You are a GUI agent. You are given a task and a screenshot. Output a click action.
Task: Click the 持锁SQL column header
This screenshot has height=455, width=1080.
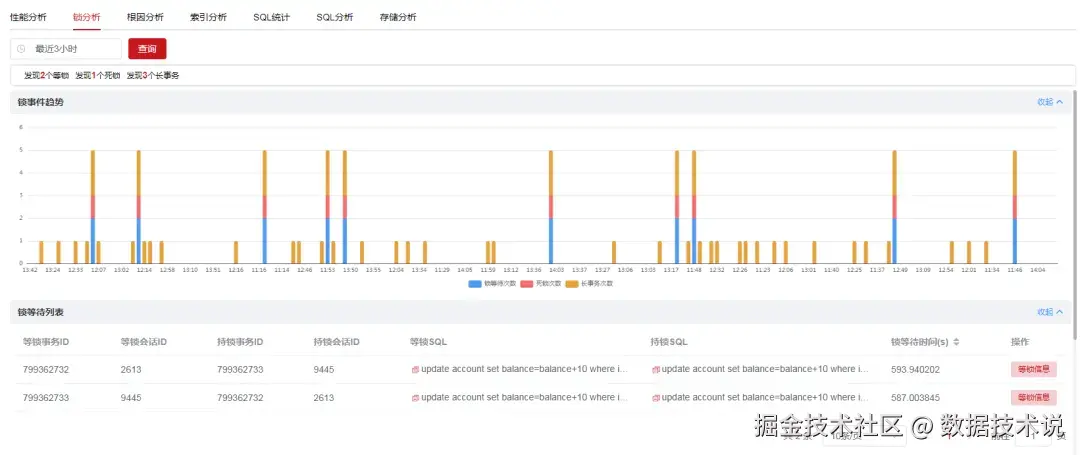click(669, 342)
